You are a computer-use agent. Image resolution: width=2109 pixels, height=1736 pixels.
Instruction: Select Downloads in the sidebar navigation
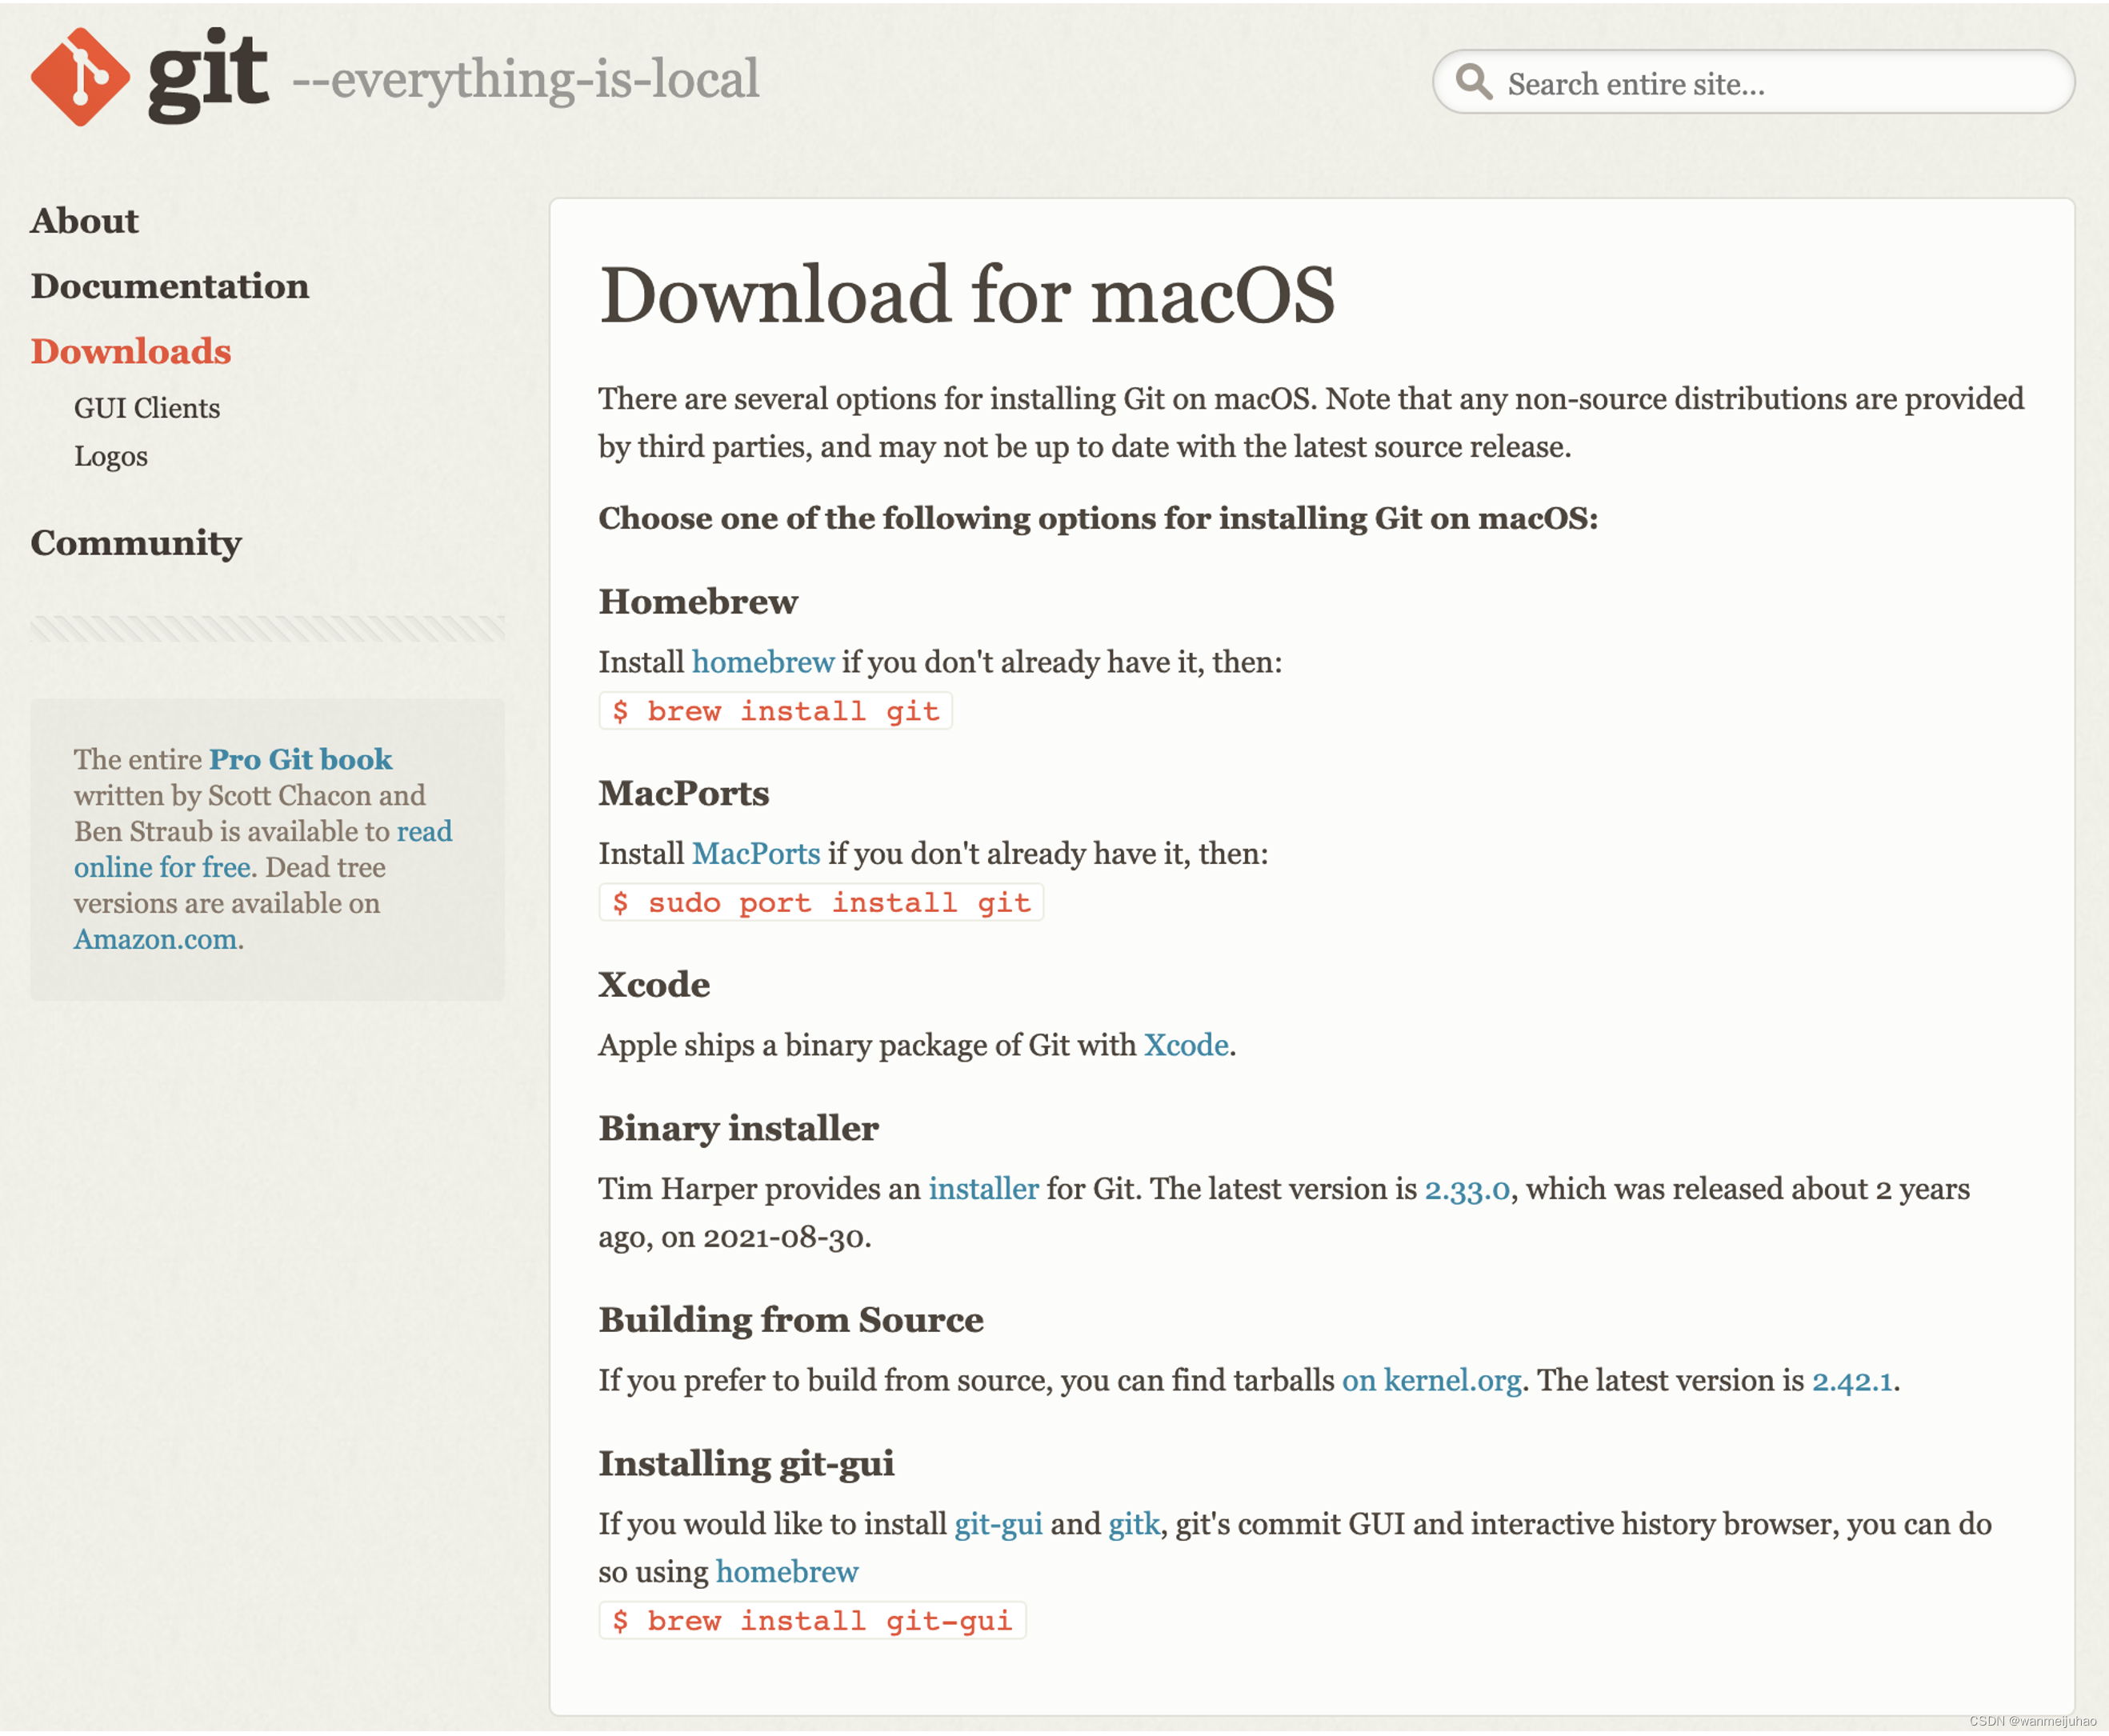coord(131,351)
